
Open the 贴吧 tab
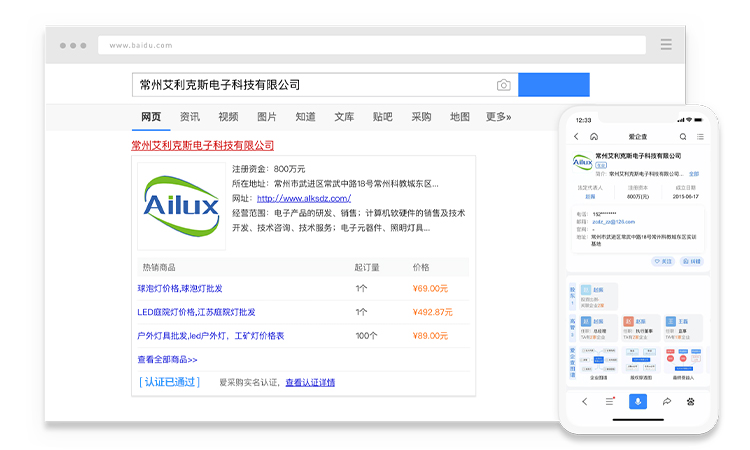(383, 117)
